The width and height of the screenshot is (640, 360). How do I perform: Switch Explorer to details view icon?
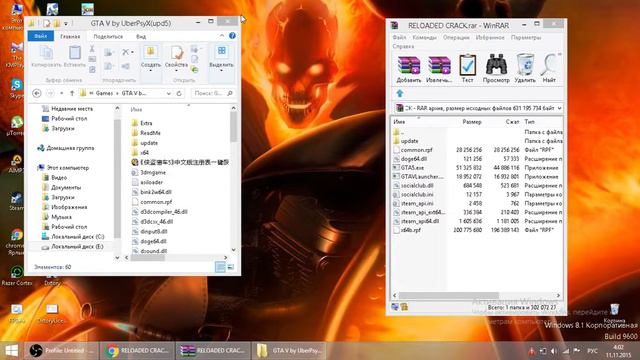(x=220, y=267)
